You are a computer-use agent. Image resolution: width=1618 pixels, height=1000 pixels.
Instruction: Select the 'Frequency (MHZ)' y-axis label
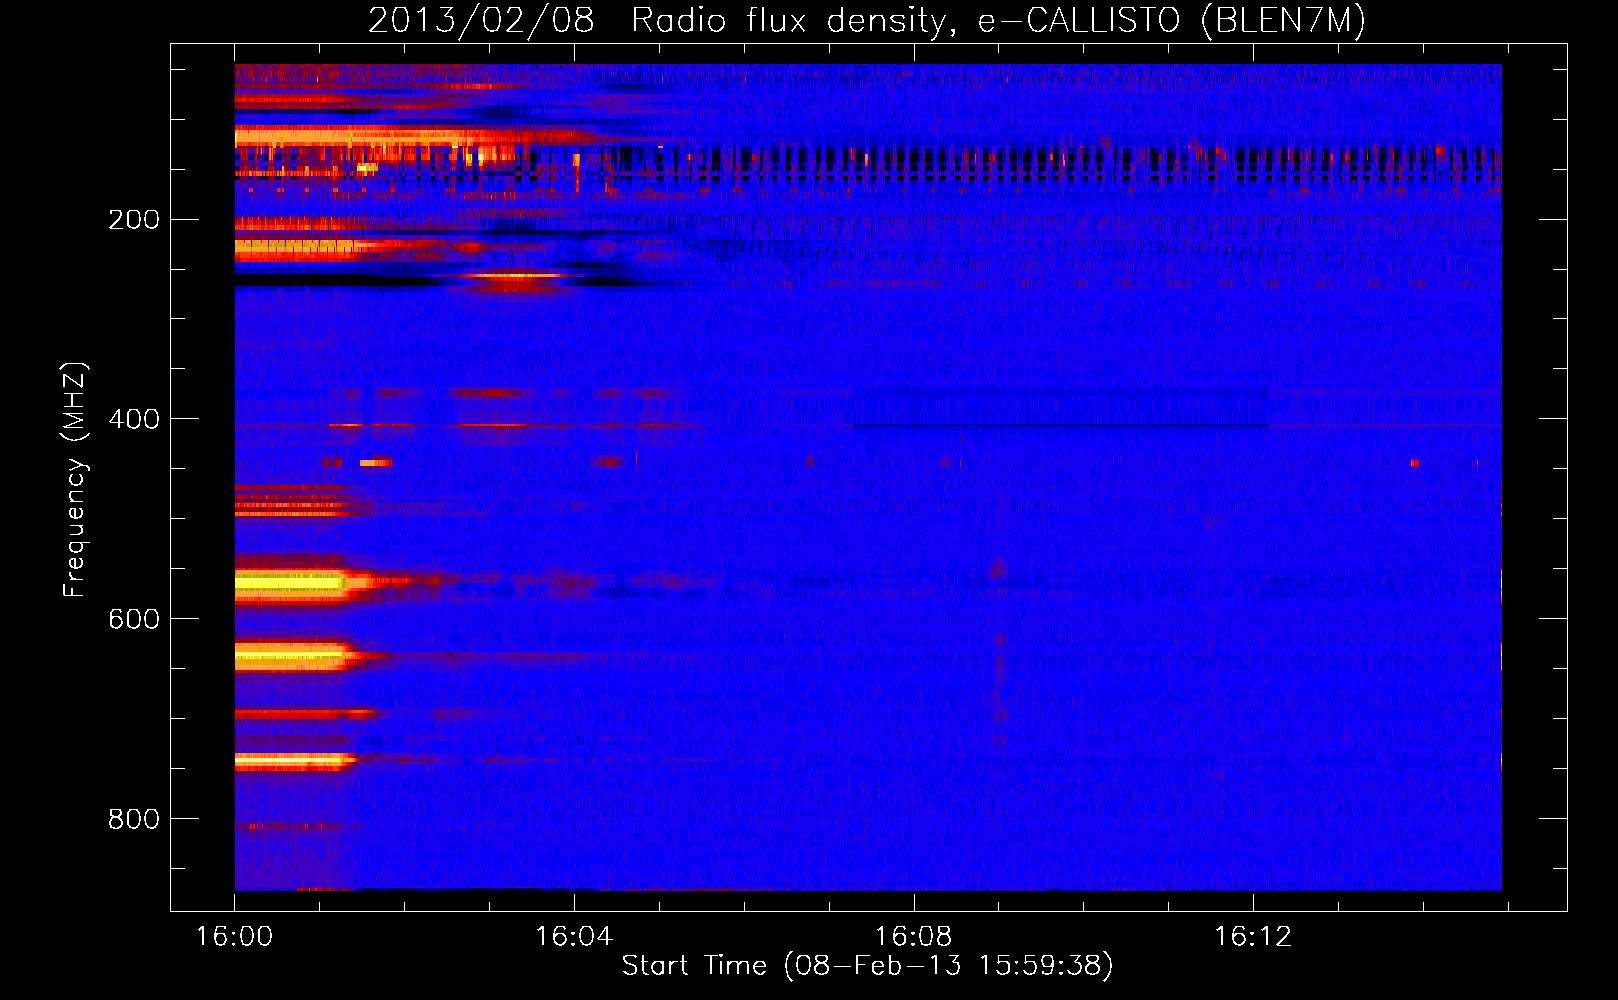click(x=75, y=480)
